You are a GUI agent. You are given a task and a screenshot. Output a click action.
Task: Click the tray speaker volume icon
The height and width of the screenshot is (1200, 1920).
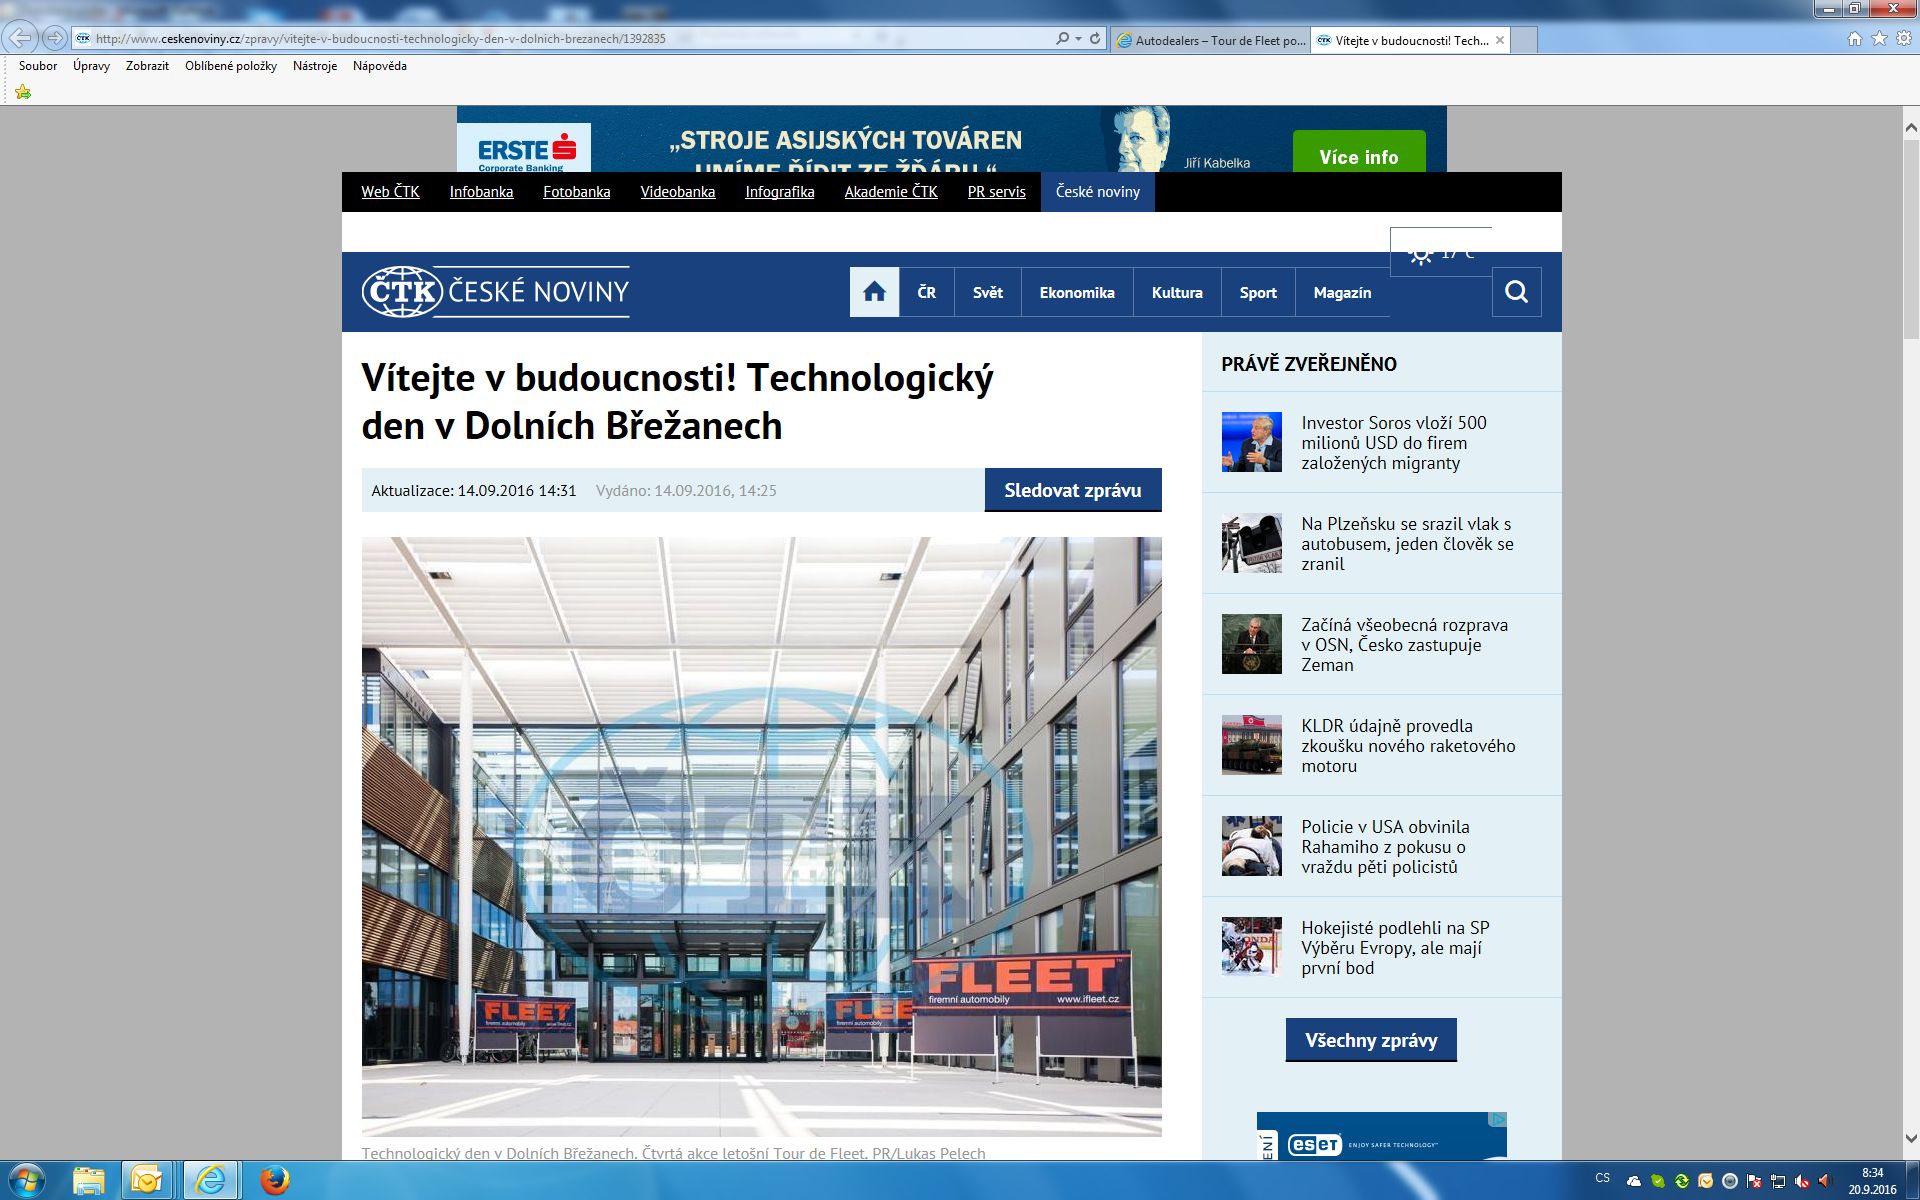(x=1826, y=1181)
